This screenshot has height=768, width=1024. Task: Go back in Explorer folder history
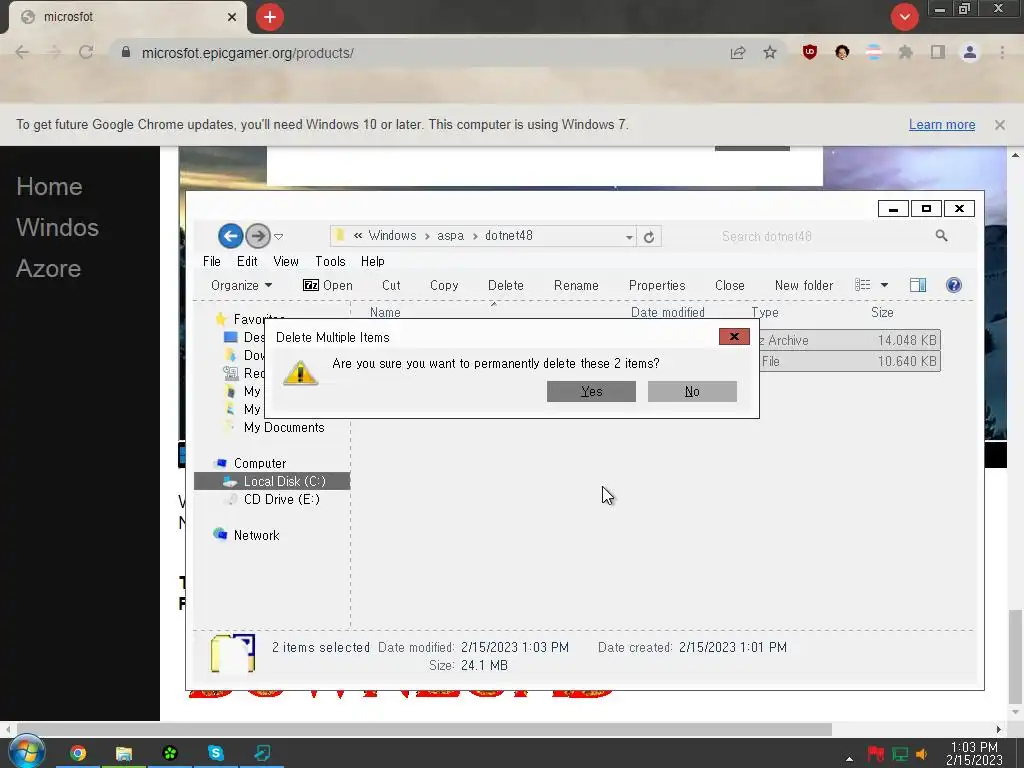click(x=231, y=236)
